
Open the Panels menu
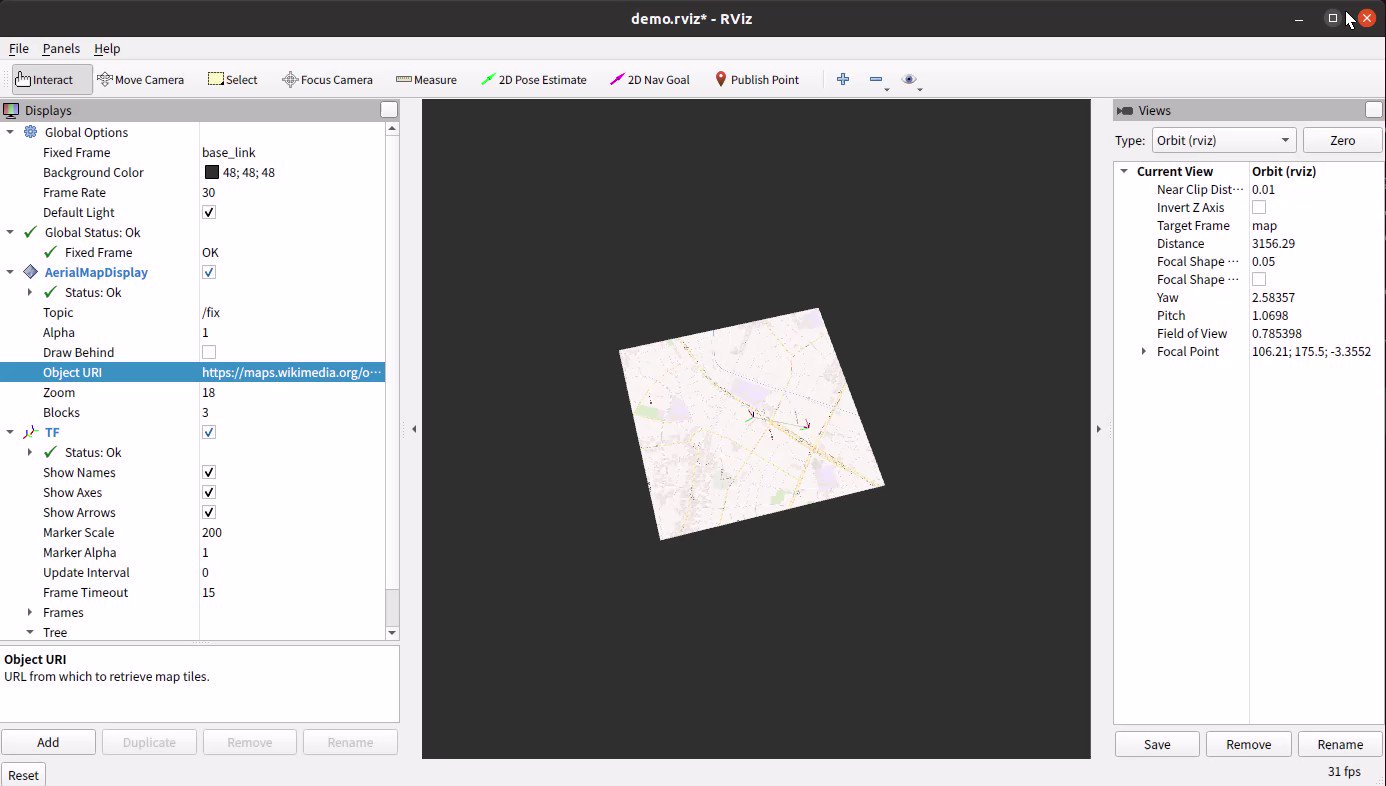pos(61,48)
